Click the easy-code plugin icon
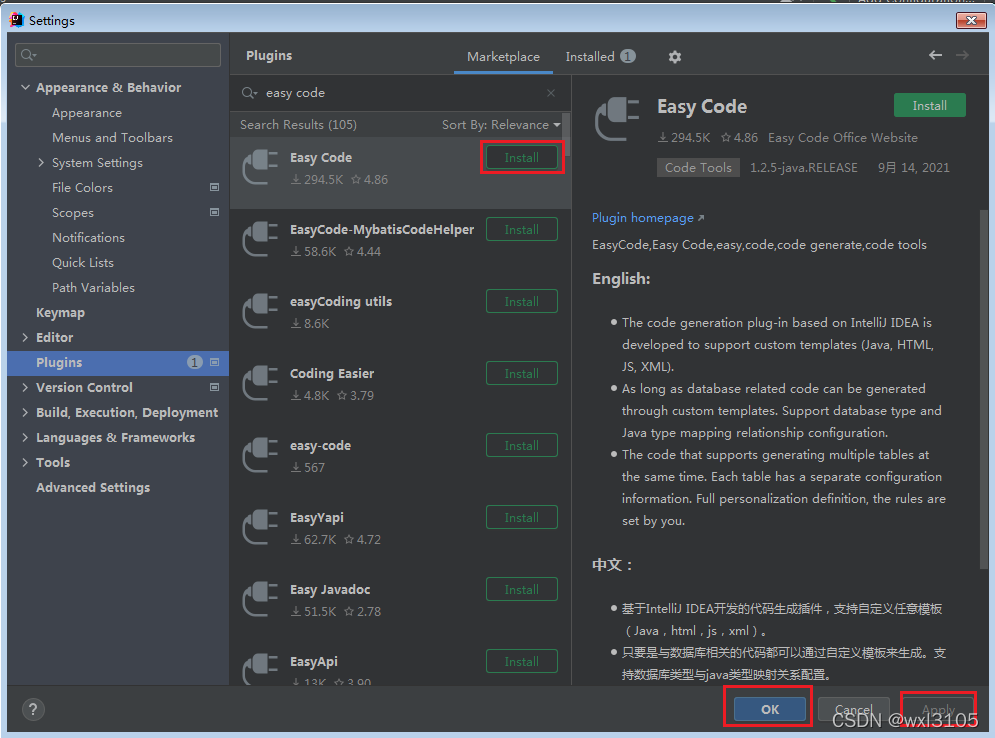995x738 pixels. pos(260,455)
